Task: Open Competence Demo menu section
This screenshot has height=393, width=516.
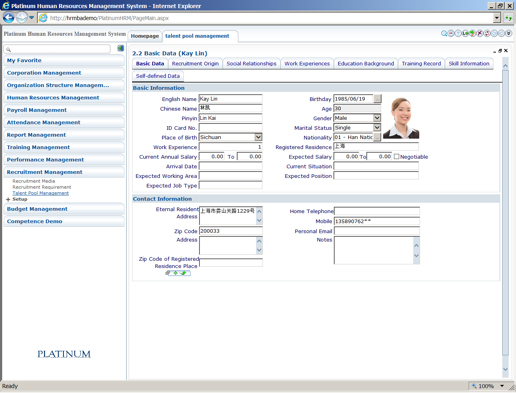Action: tap(64, 221)
